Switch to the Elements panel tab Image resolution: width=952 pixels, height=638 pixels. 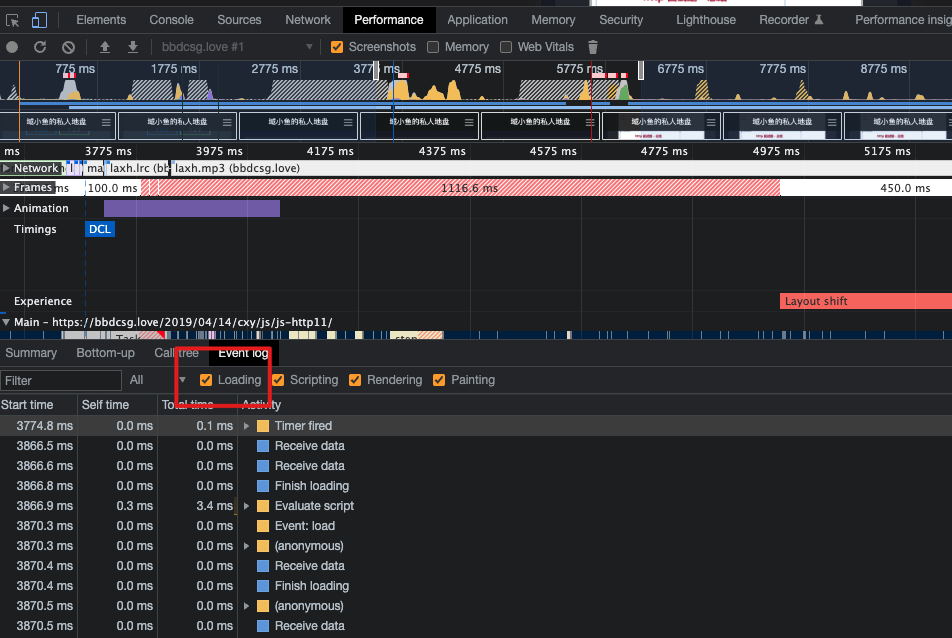101,20
